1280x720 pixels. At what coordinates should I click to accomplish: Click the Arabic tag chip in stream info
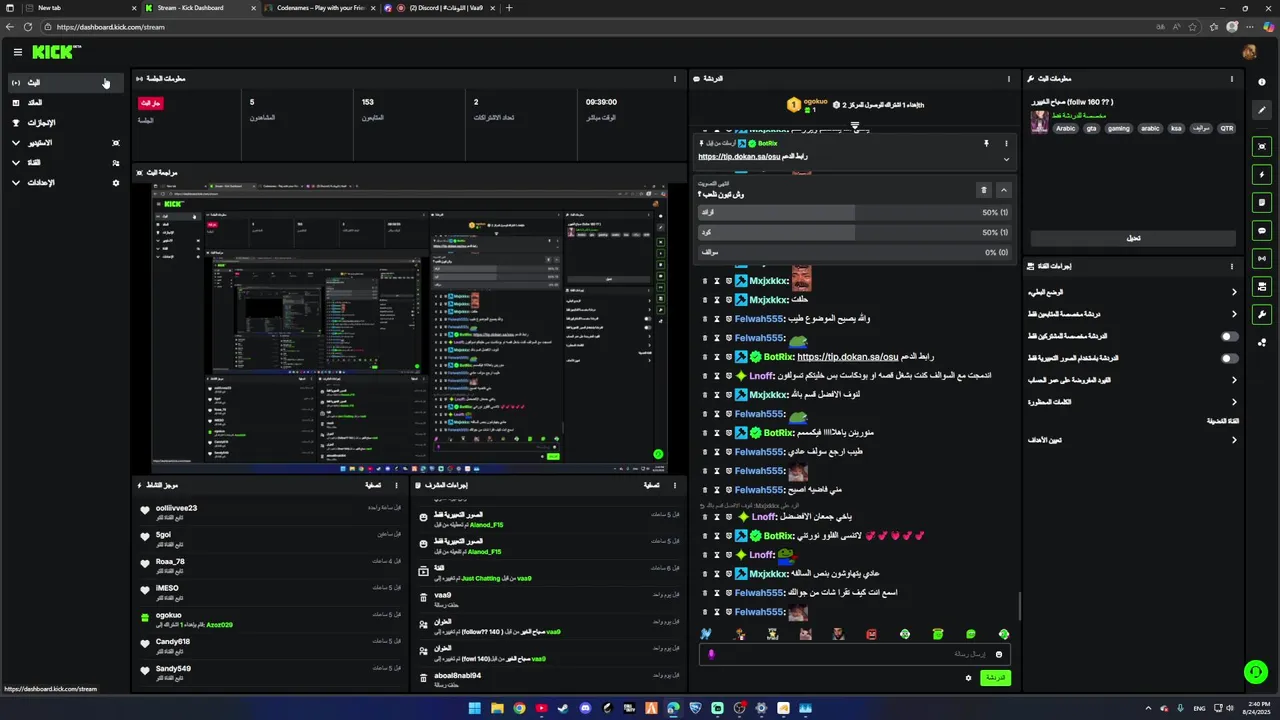point(1066,128)
